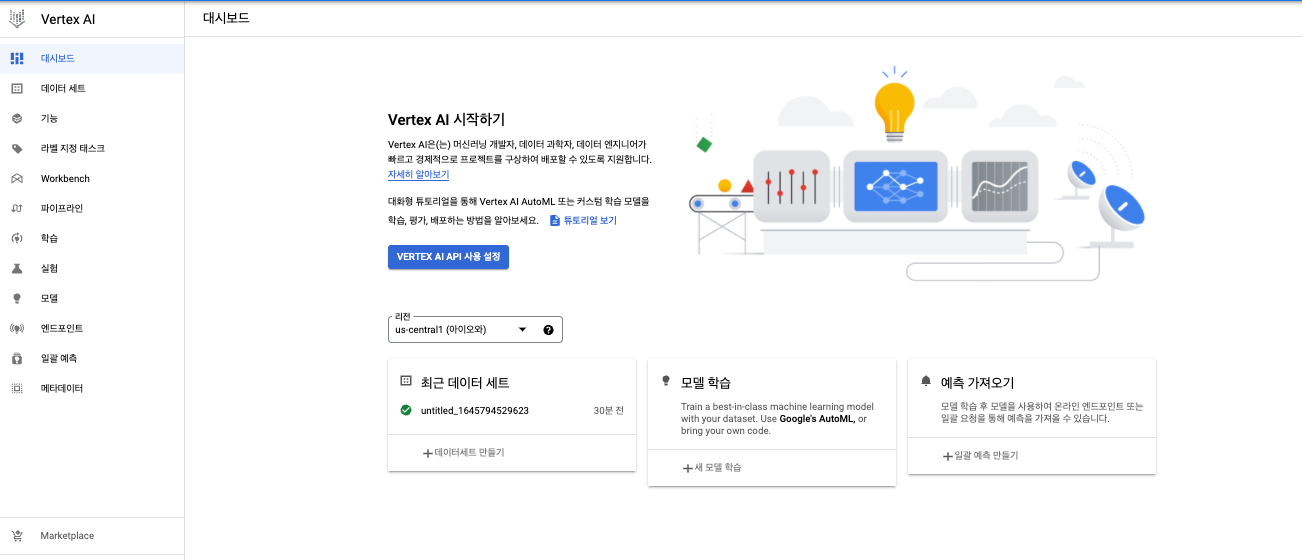Click the 모델 lightbulb icon in sidebar

[17, 299]
